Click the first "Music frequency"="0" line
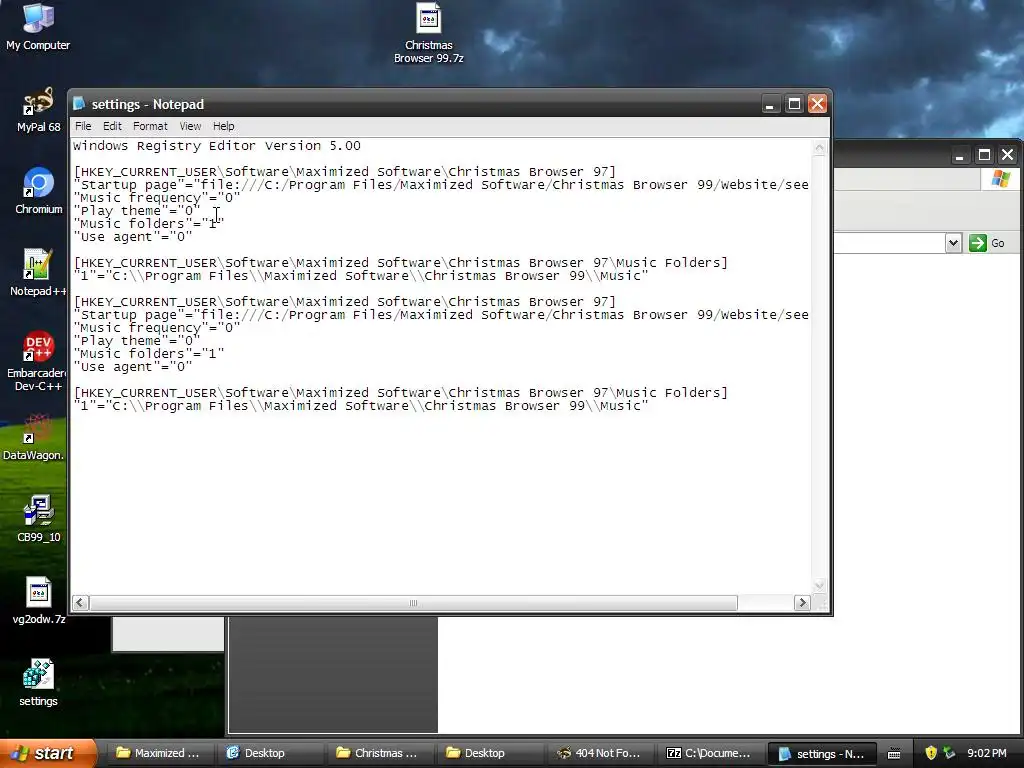 157,198
